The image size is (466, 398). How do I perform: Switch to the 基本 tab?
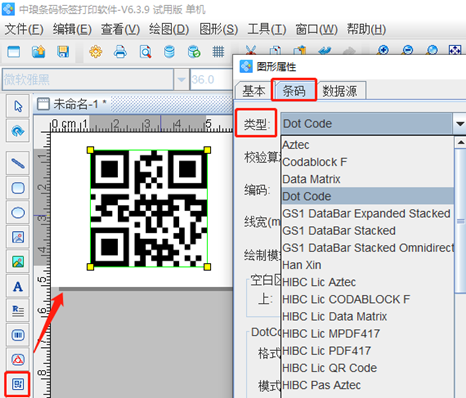[254, 91]
